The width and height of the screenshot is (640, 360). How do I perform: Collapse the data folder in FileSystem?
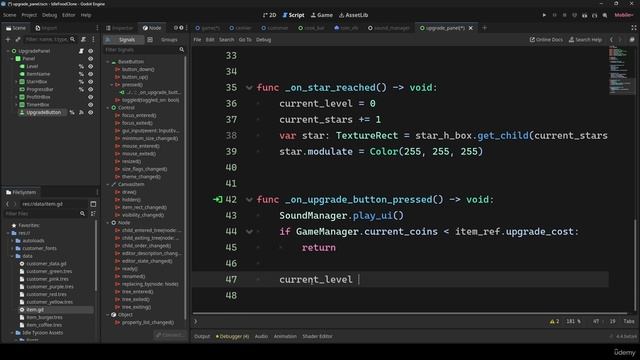(x=12, y=256)
